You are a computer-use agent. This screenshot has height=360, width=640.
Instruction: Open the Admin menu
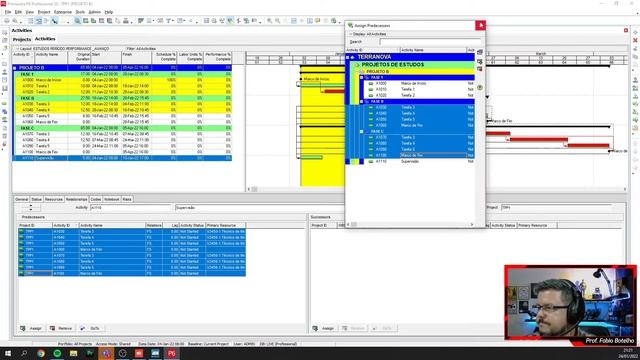click(95, 12)
